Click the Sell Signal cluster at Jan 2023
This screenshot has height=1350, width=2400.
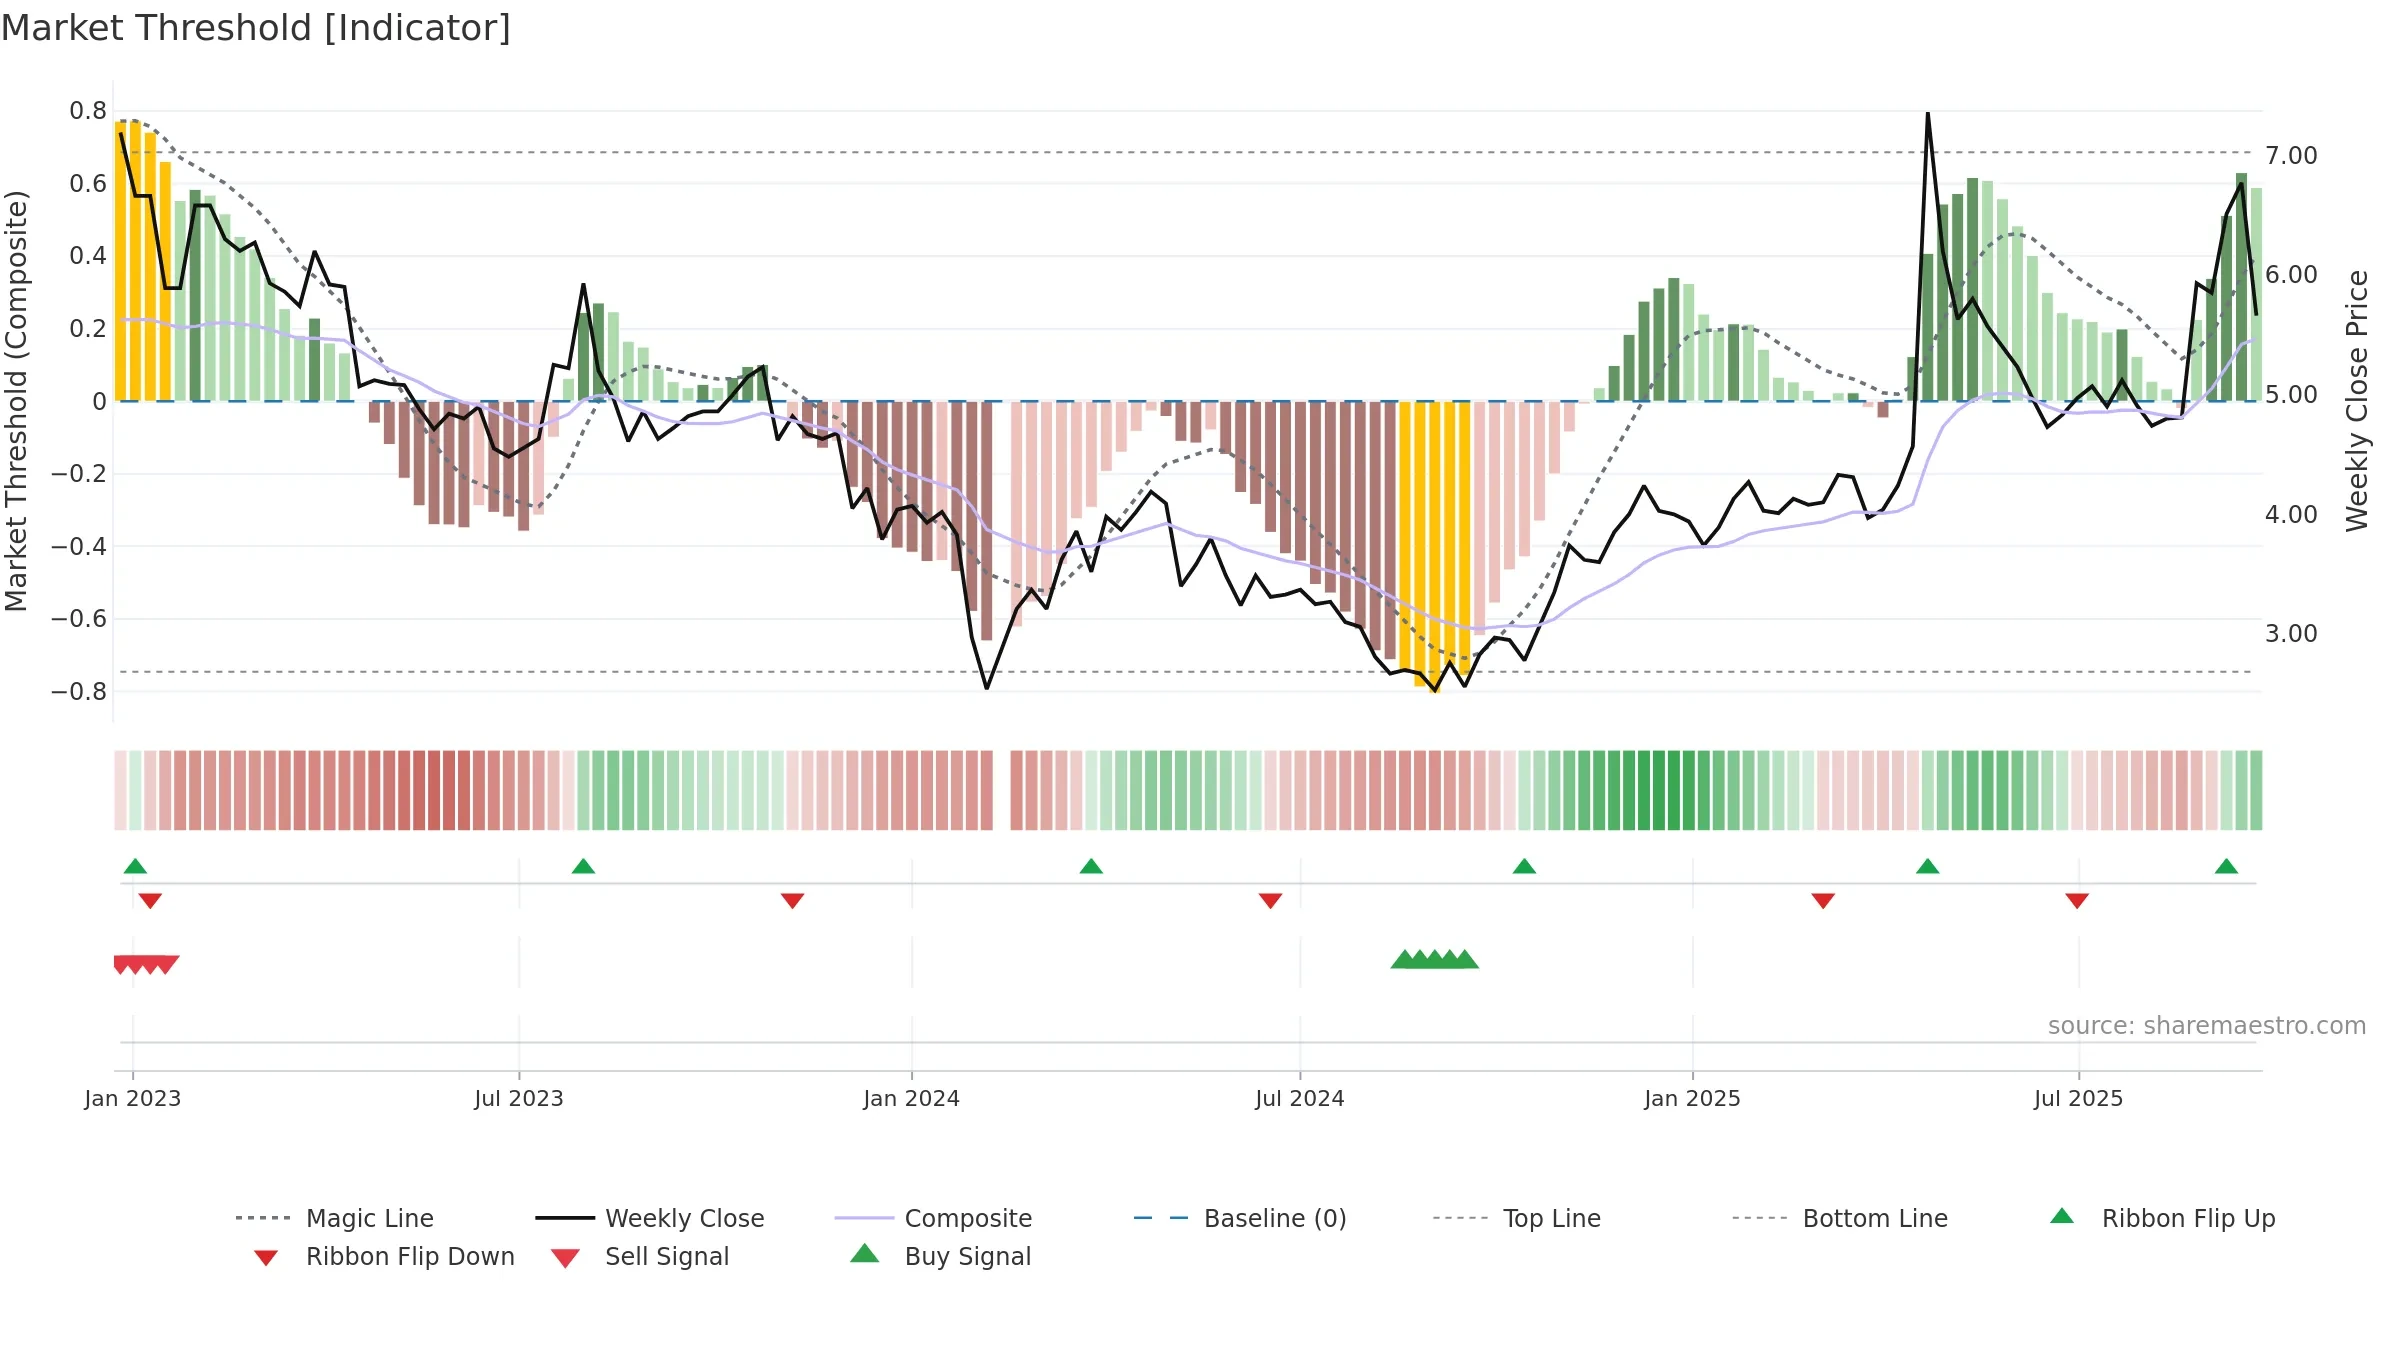[146, 964]
